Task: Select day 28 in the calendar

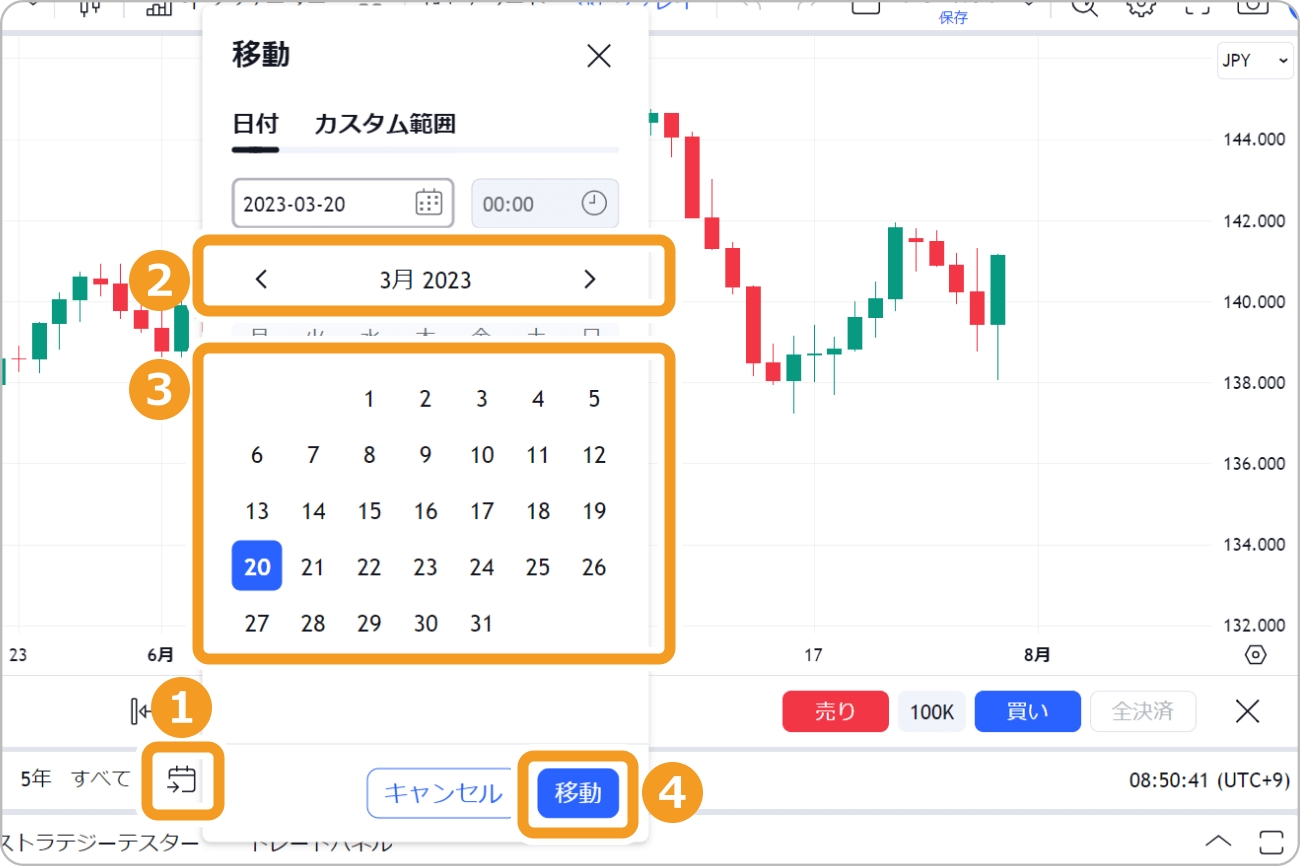Action: [313, 623]
